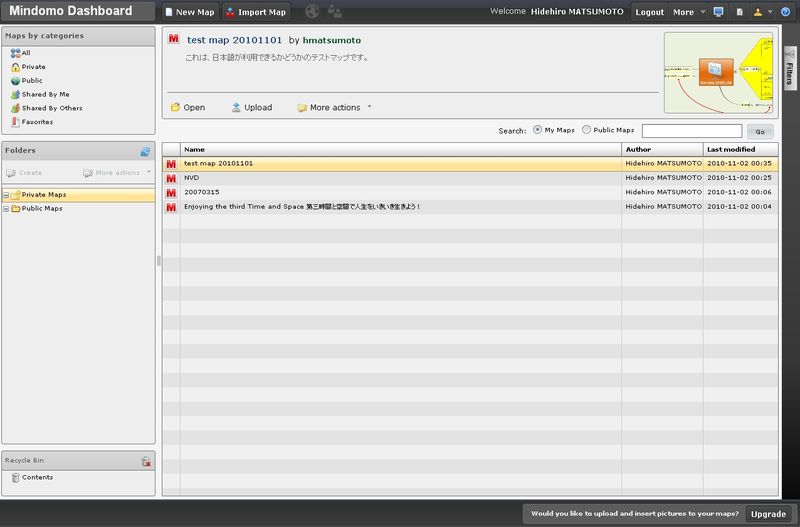Viewport: 800px width, 527px height.
Task: Click the Import Map button
Action: (256, 12)
